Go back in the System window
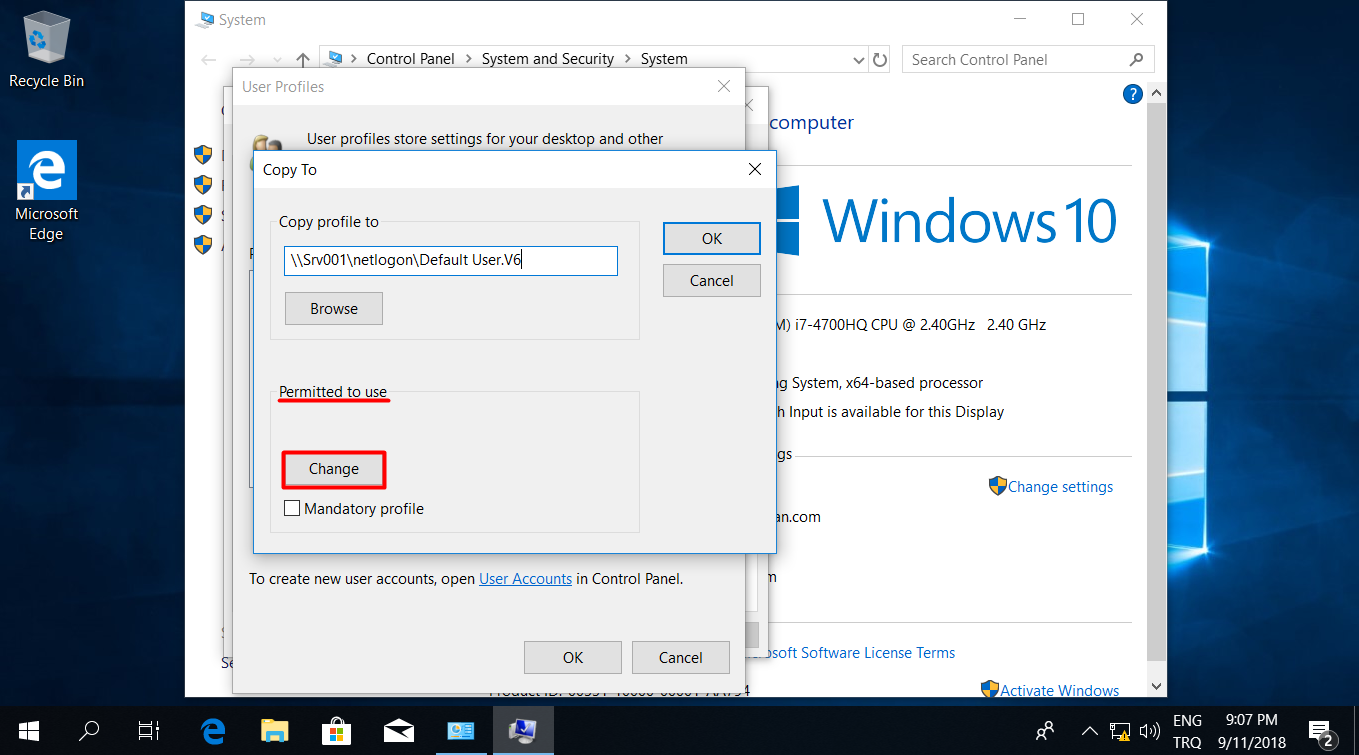Screen dimensions: 1359x755 click(x=209, y=60)
